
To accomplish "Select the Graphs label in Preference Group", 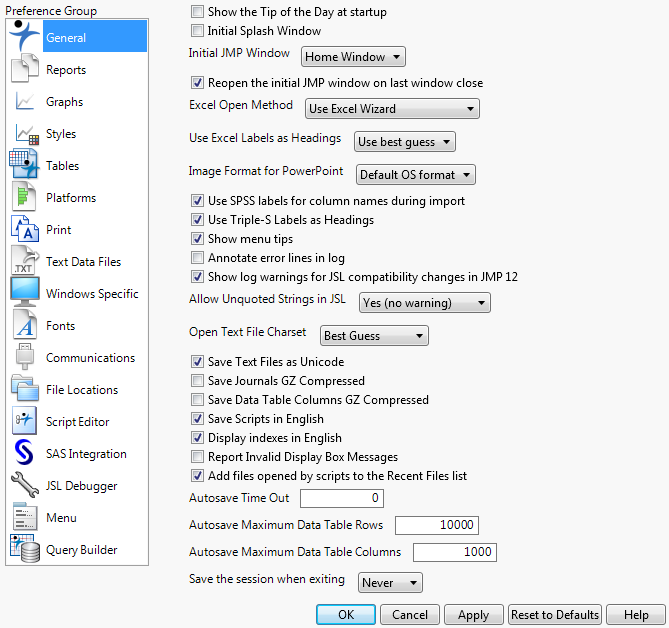I will (x=64, y=102).
